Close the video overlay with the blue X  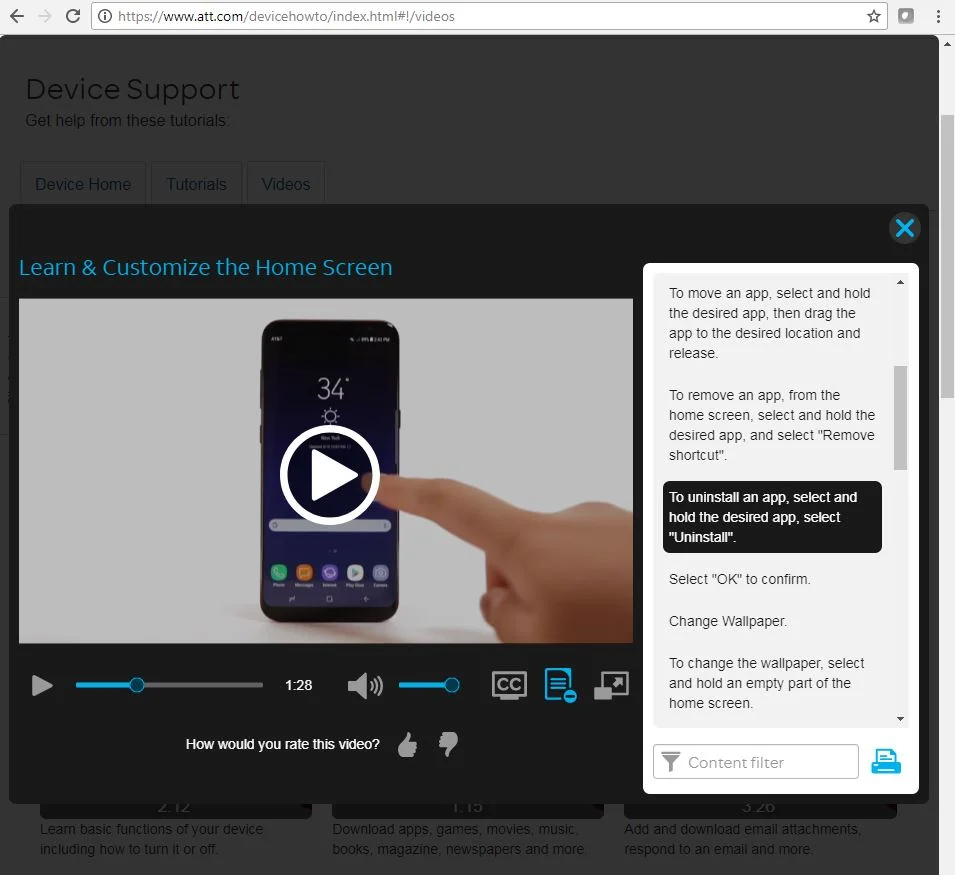(x=904, y=228)
